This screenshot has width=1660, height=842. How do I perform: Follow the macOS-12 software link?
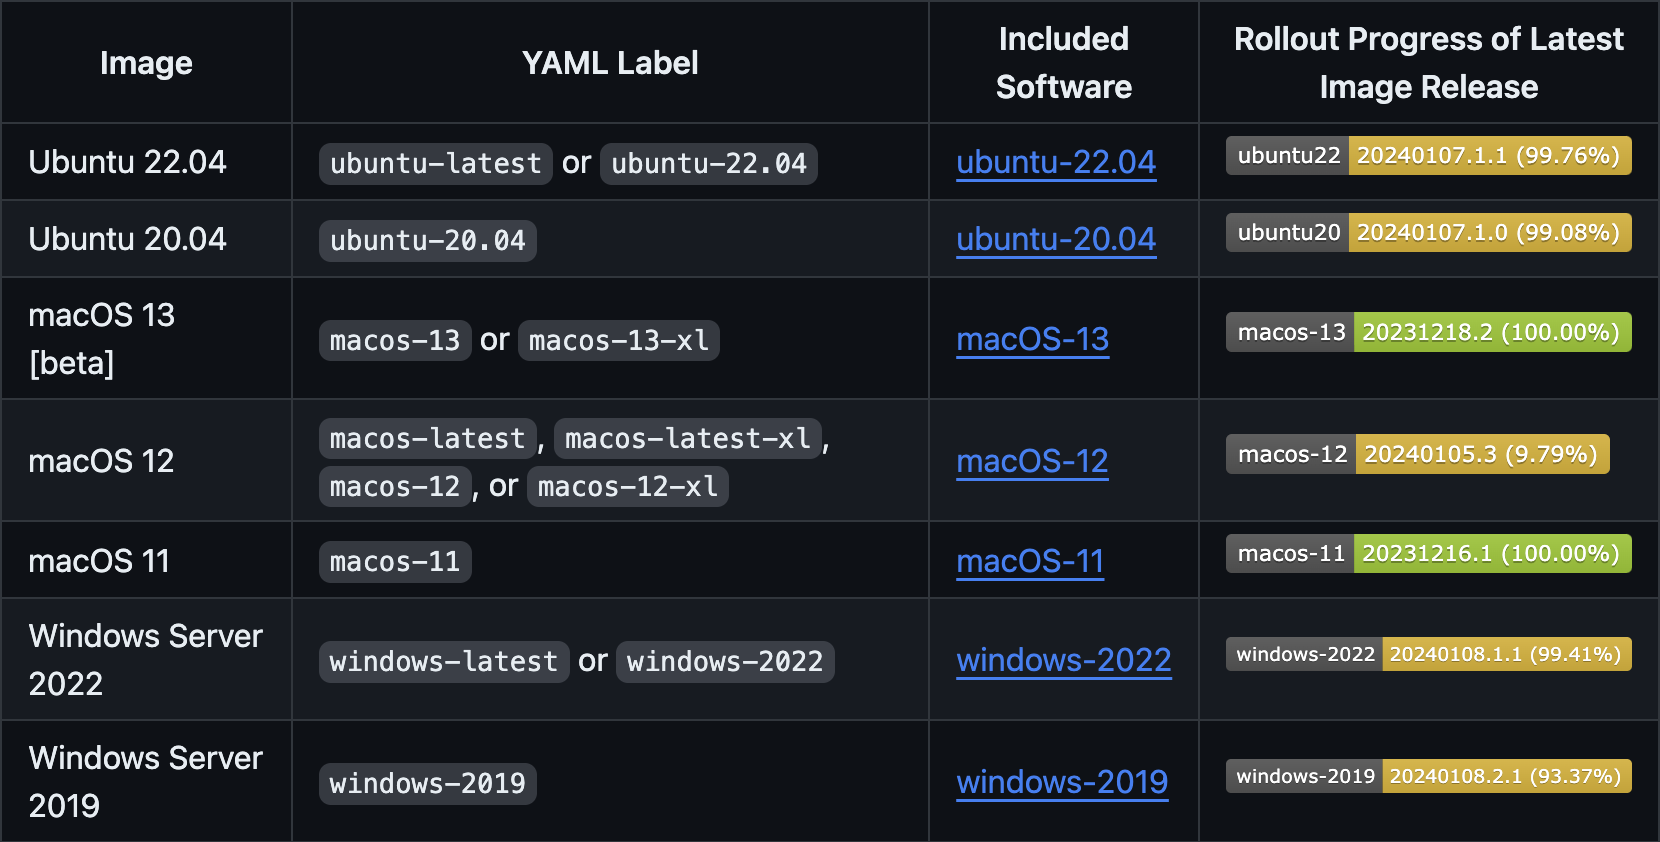point(1032,461)
